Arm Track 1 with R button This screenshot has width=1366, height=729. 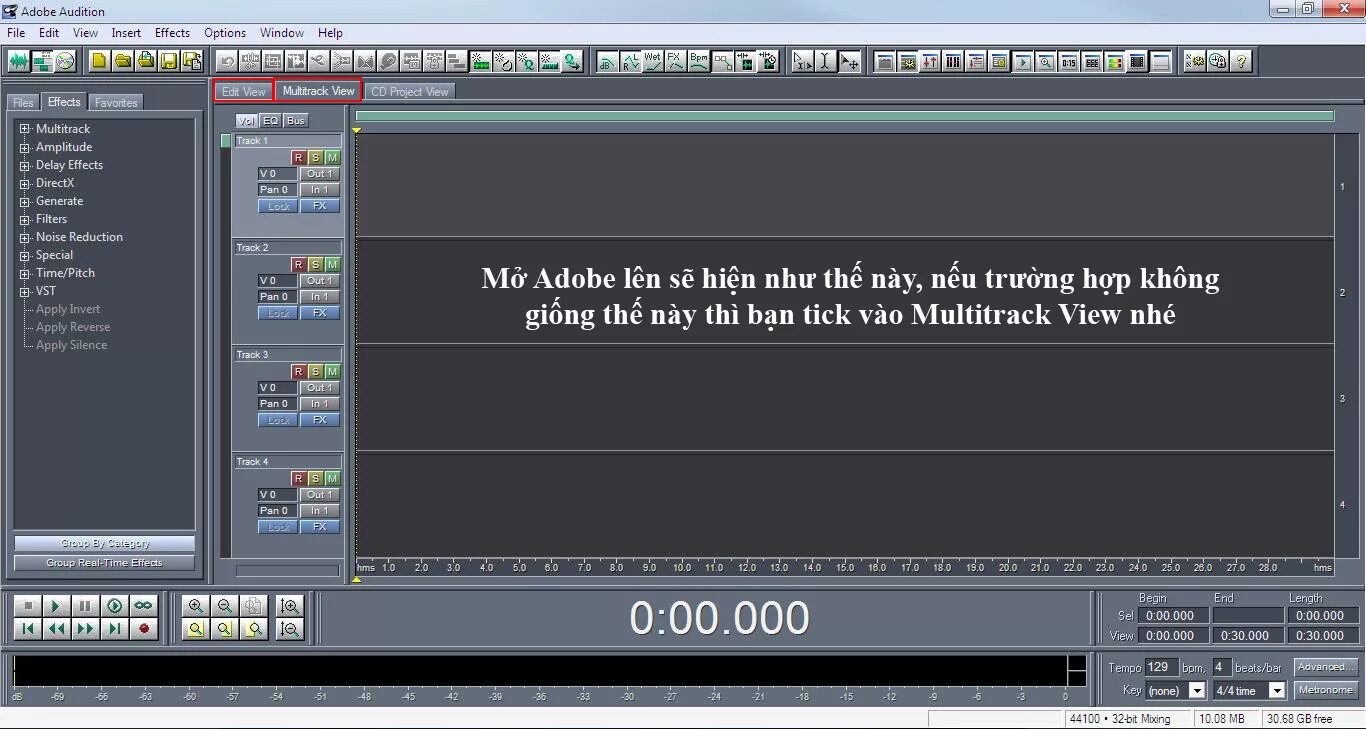tap(298, 158)
